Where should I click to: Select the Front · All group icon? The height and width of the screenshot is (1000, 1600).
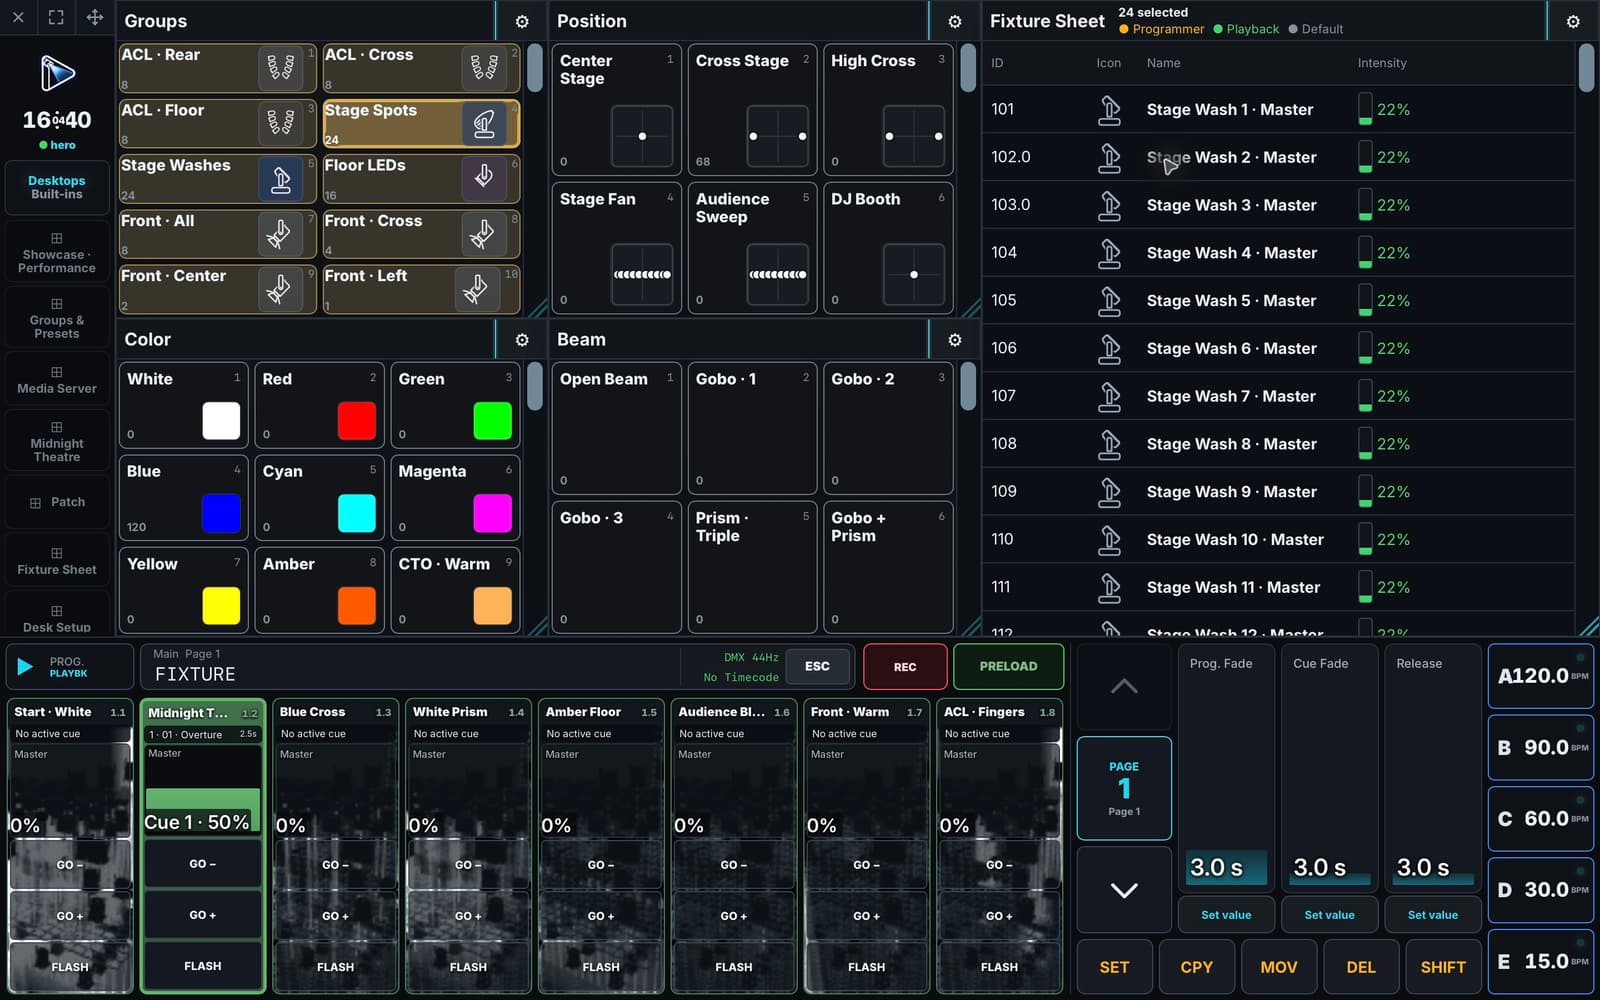(279, 234)
